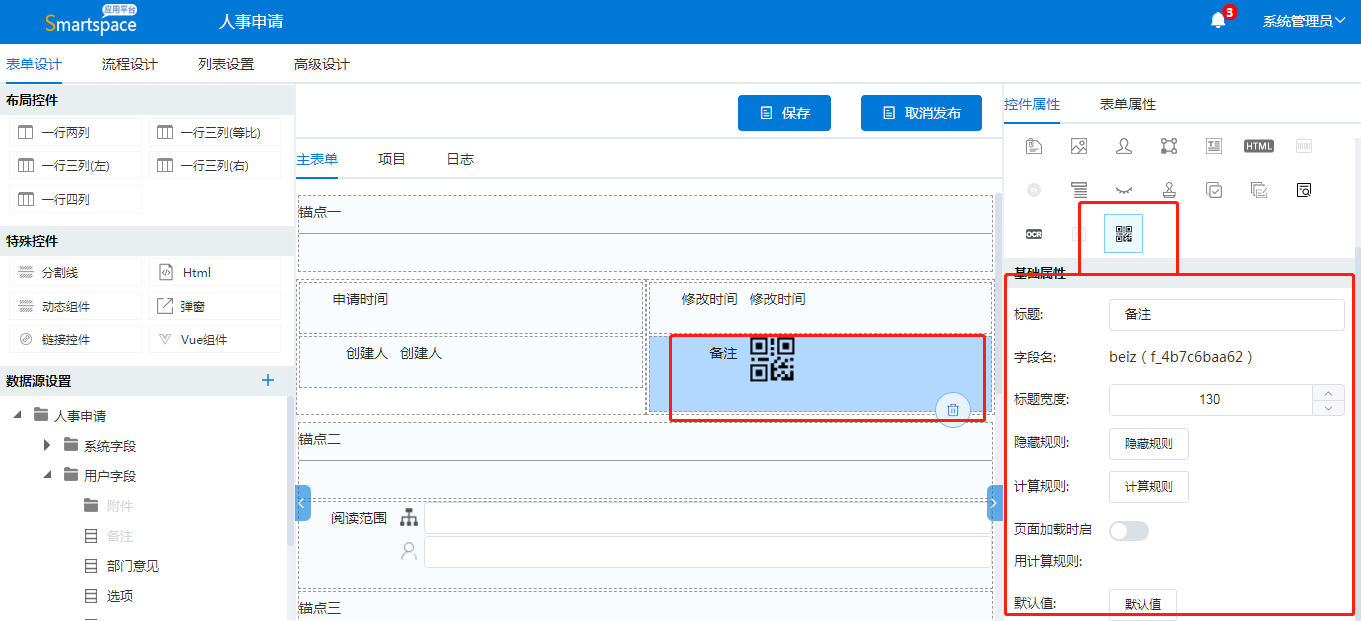The width and height of the screenshot is (1361, 621).
Task: Choose 一行三列(等比) layout control
Action: pos(215,132)
